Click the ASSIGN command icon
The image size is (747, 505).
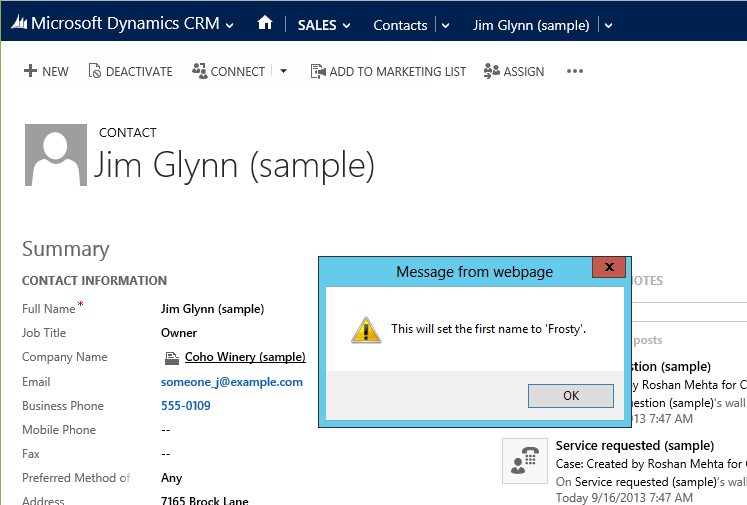[x=492, y=71]
